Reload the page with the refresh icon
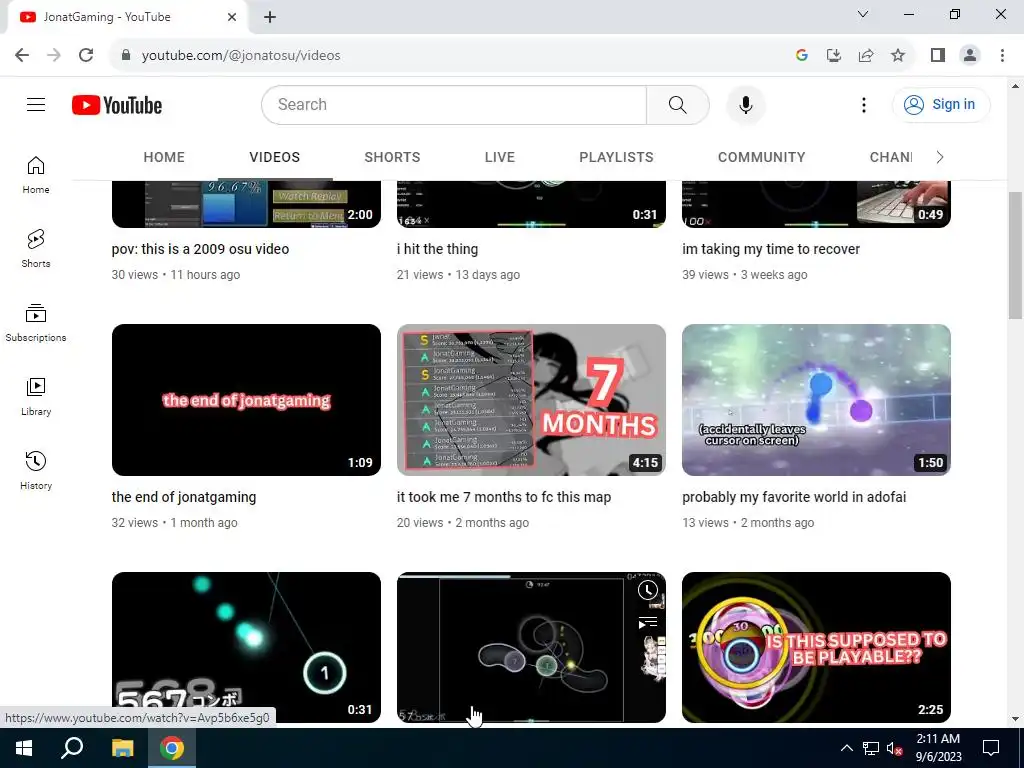The height and width of the screenshot is (768, 1024). tap(86, 55)
